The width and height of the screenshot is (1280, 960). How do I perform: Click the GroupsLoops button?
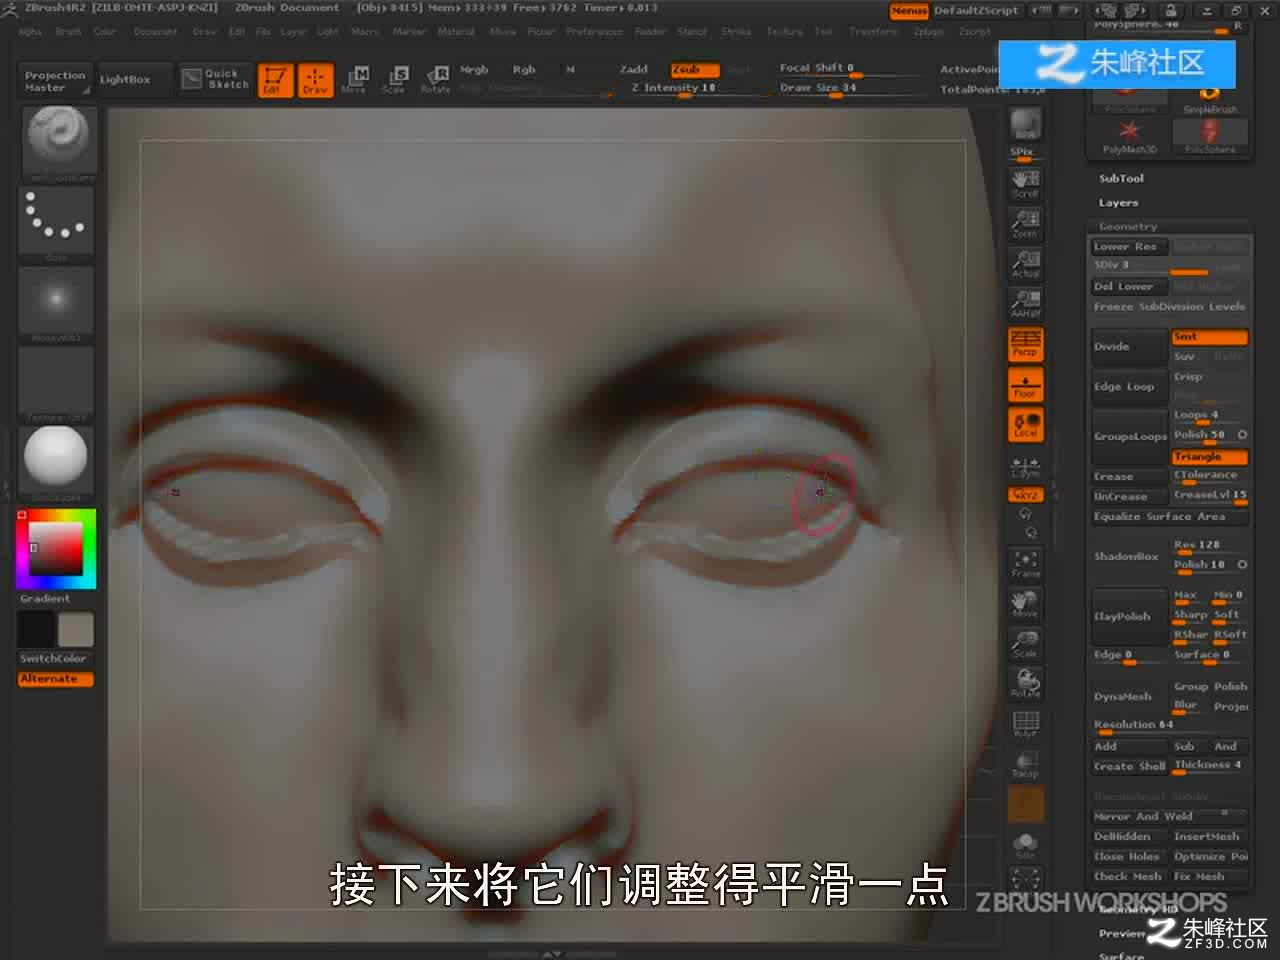[1129, 437]
